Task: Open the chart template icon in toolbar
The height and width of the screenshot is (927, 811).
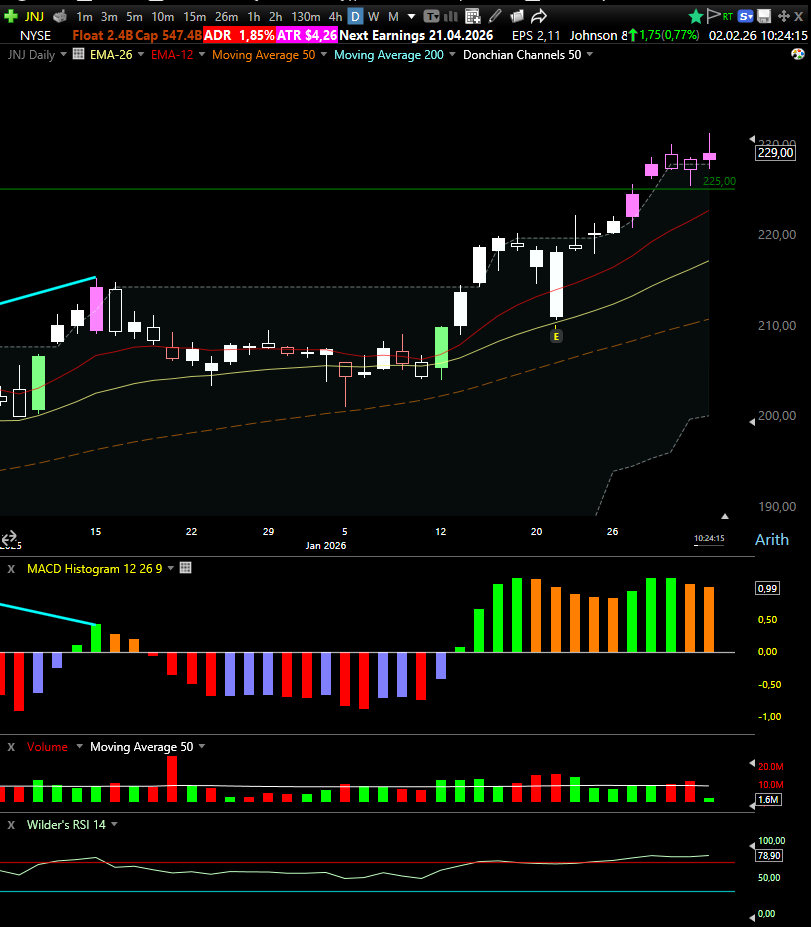Action: pos(432,17)
